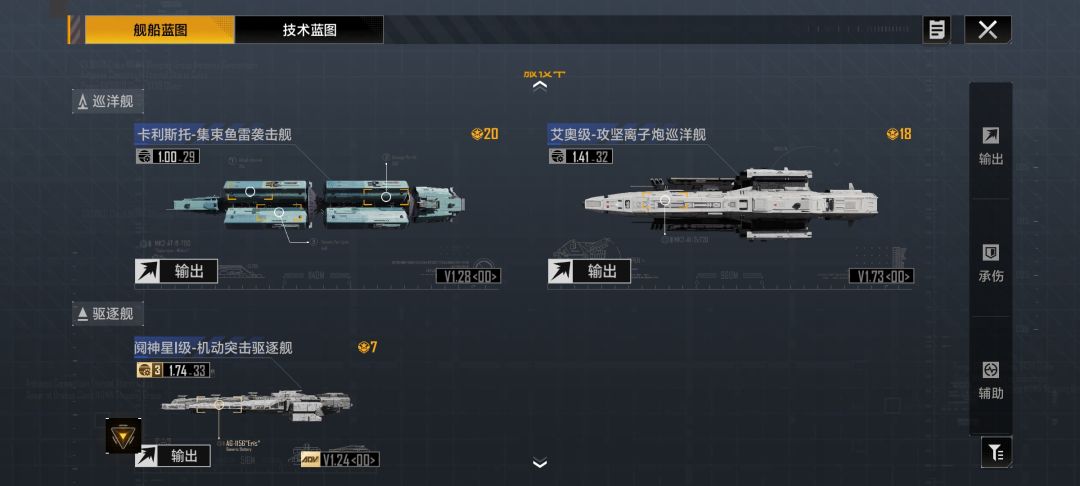Collapse the 巡洋舰 cruiser category
The width and height of the screenshot is (1080, 486).
[108, 102]
